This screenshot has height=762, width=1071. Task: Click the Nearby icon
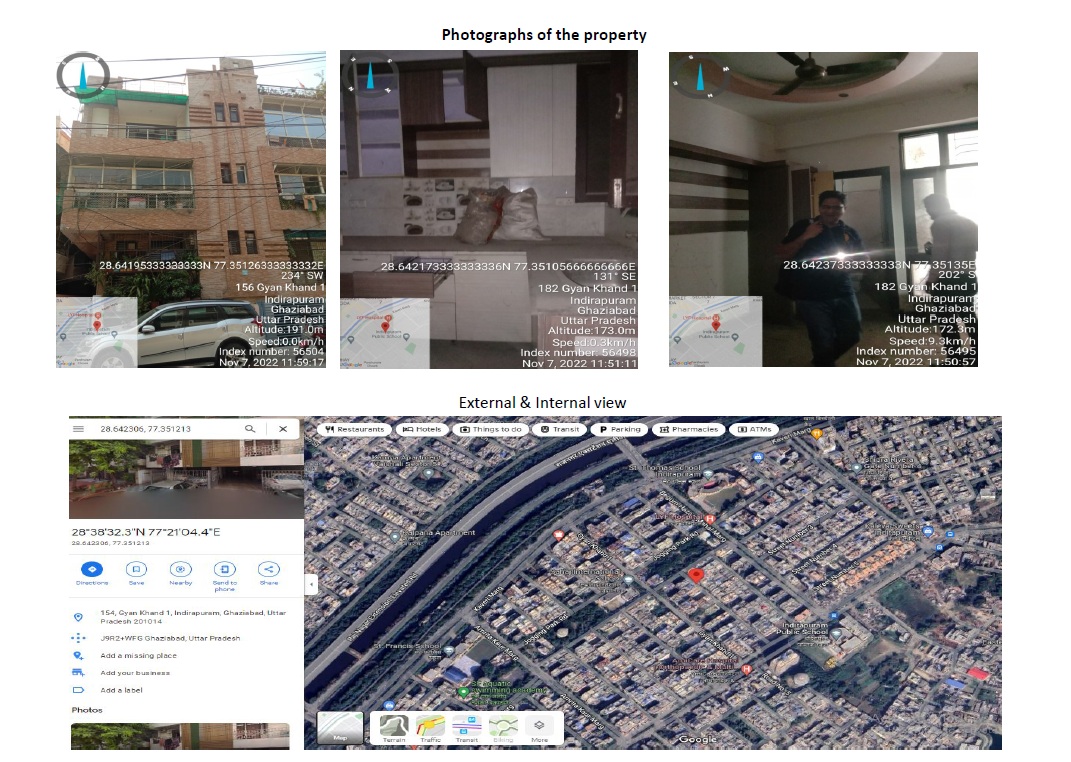180,569
